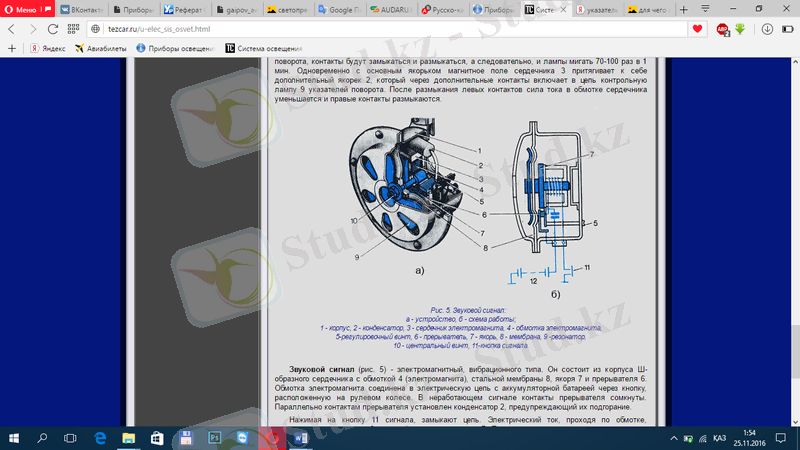The width and height of the screenshot is (800, 450).
Task: Switch to the Русско-ка tab
Action: (442, 10)
